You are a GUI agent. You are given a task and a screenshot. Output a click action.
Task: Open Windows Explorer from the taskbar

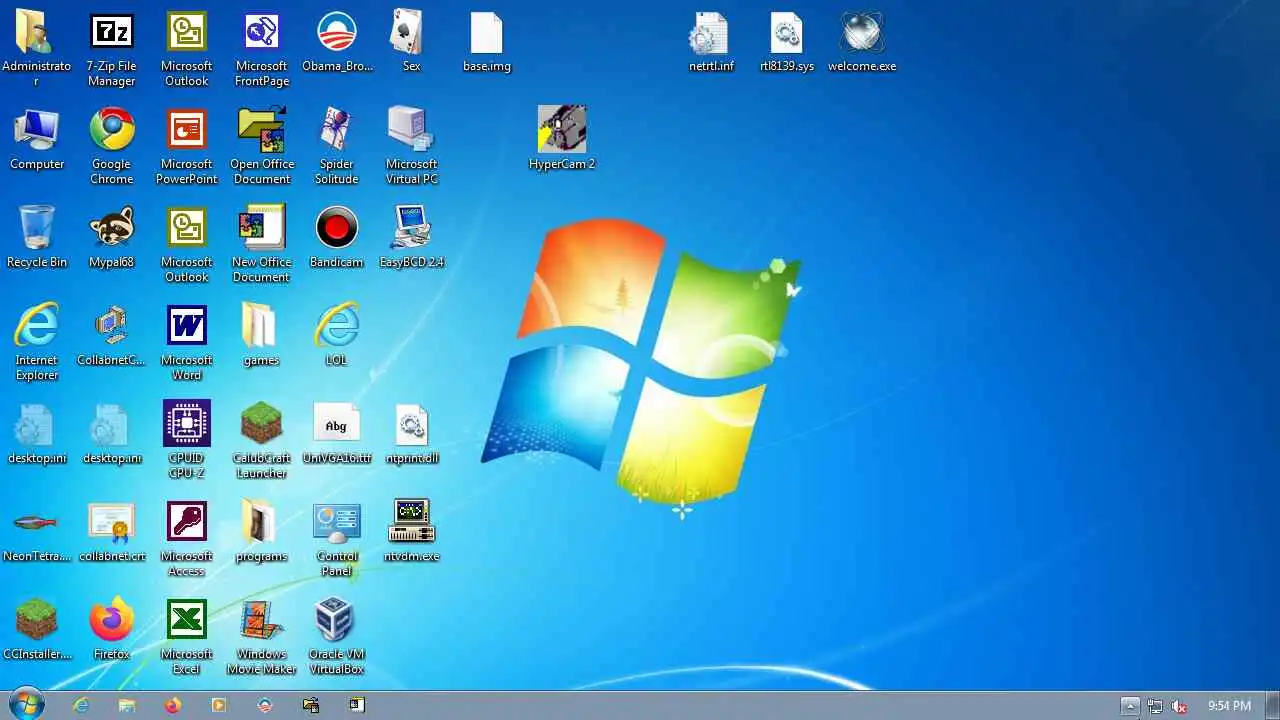[127, 705]
